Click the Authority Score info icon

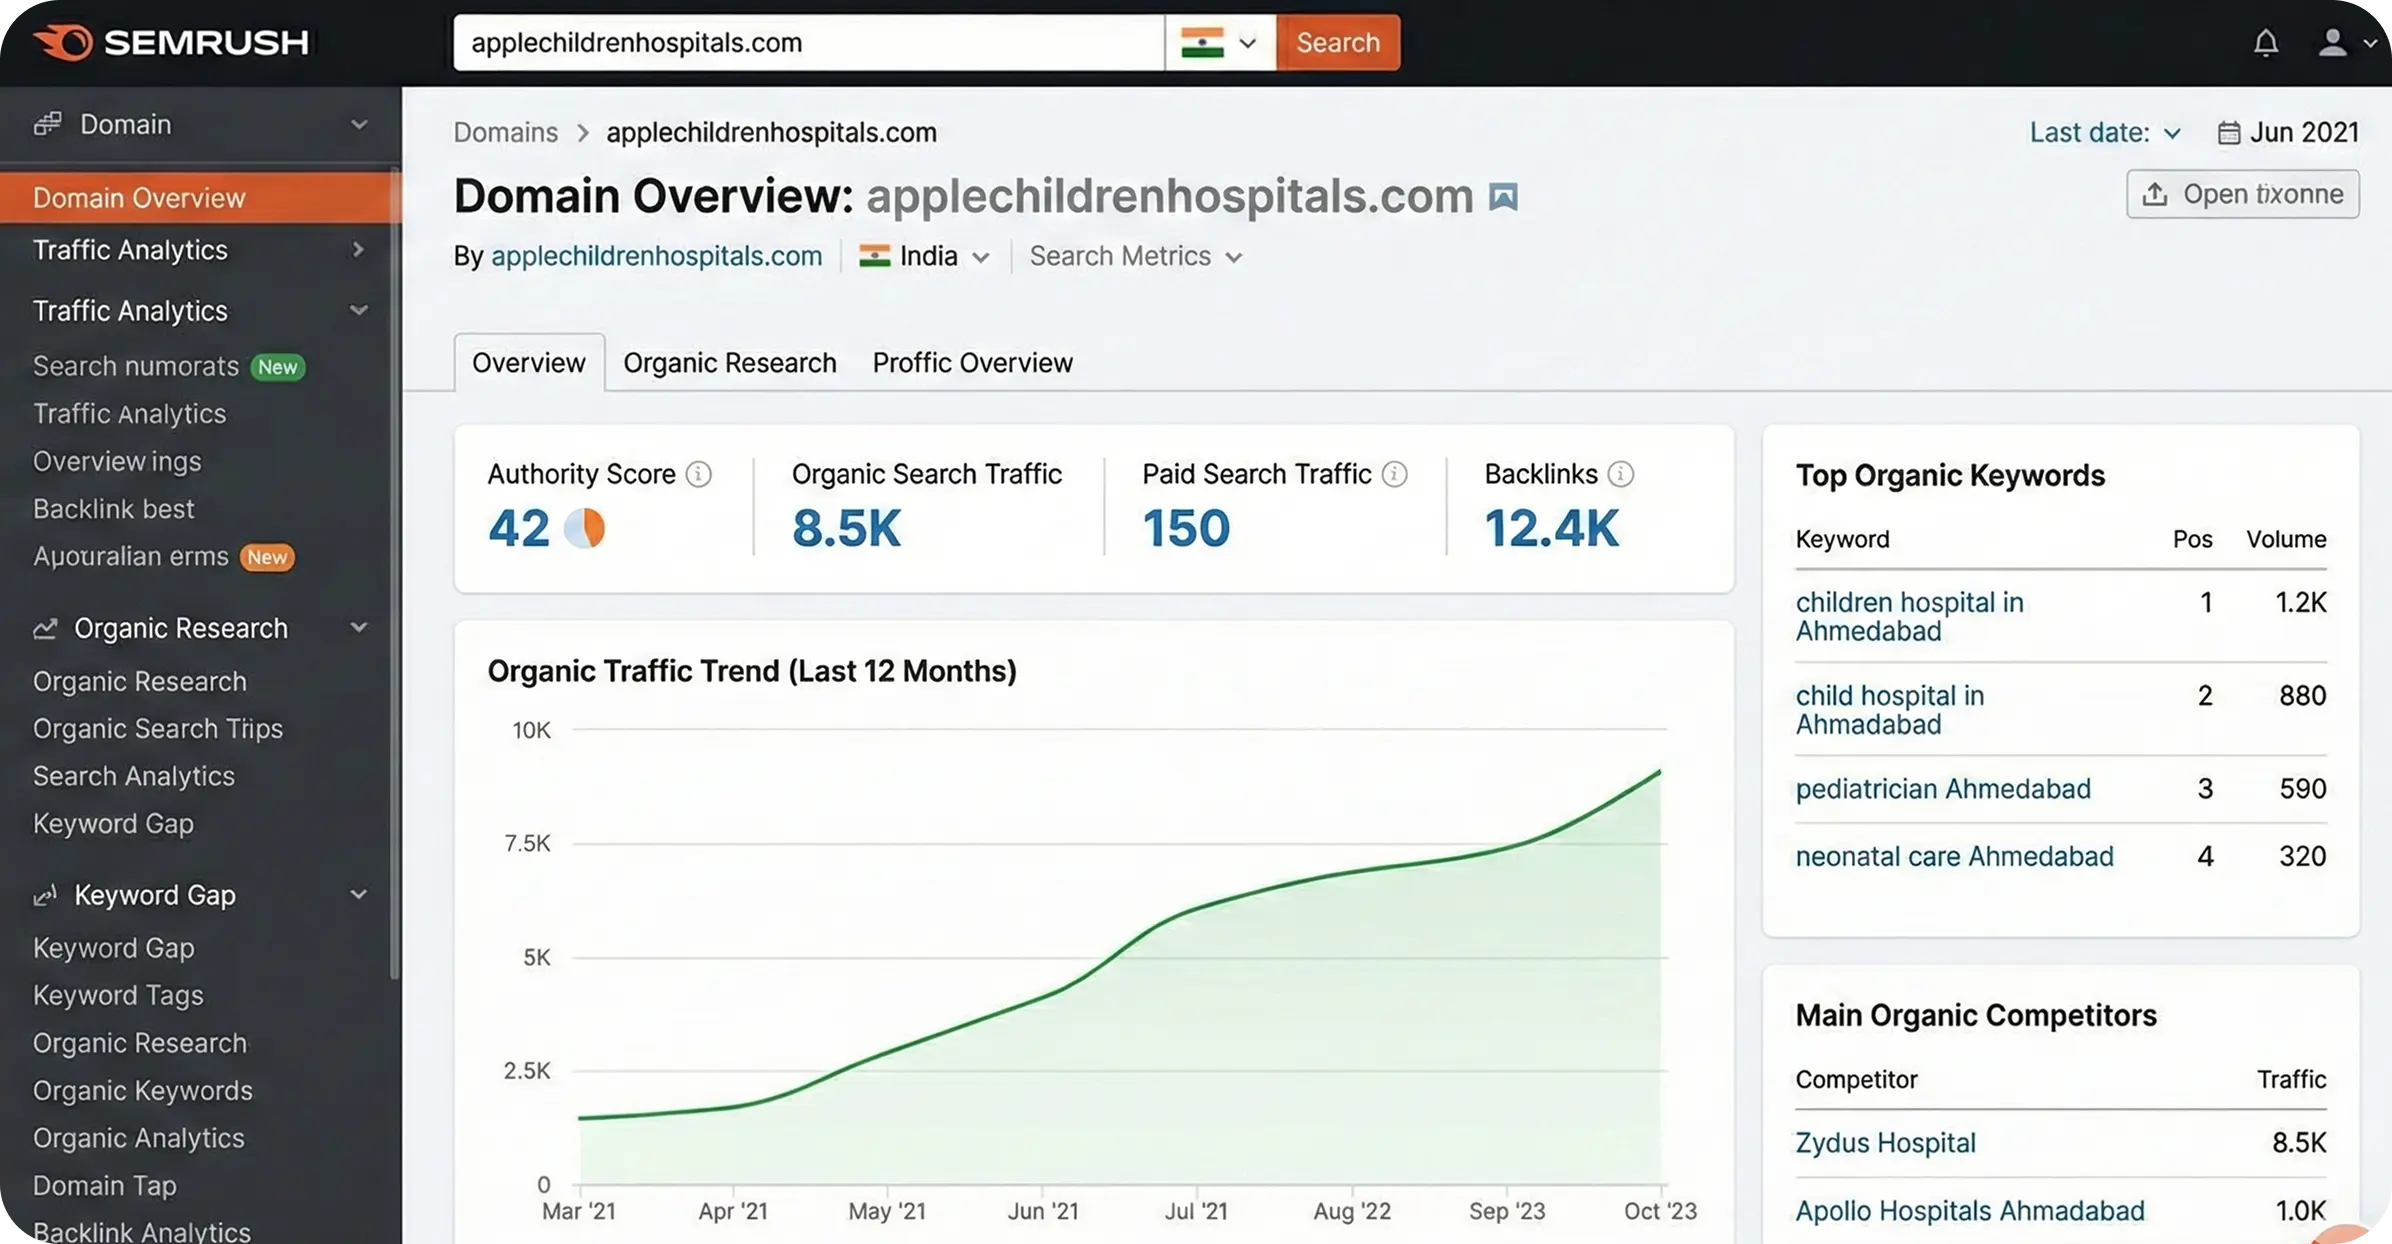pos(699,474)
